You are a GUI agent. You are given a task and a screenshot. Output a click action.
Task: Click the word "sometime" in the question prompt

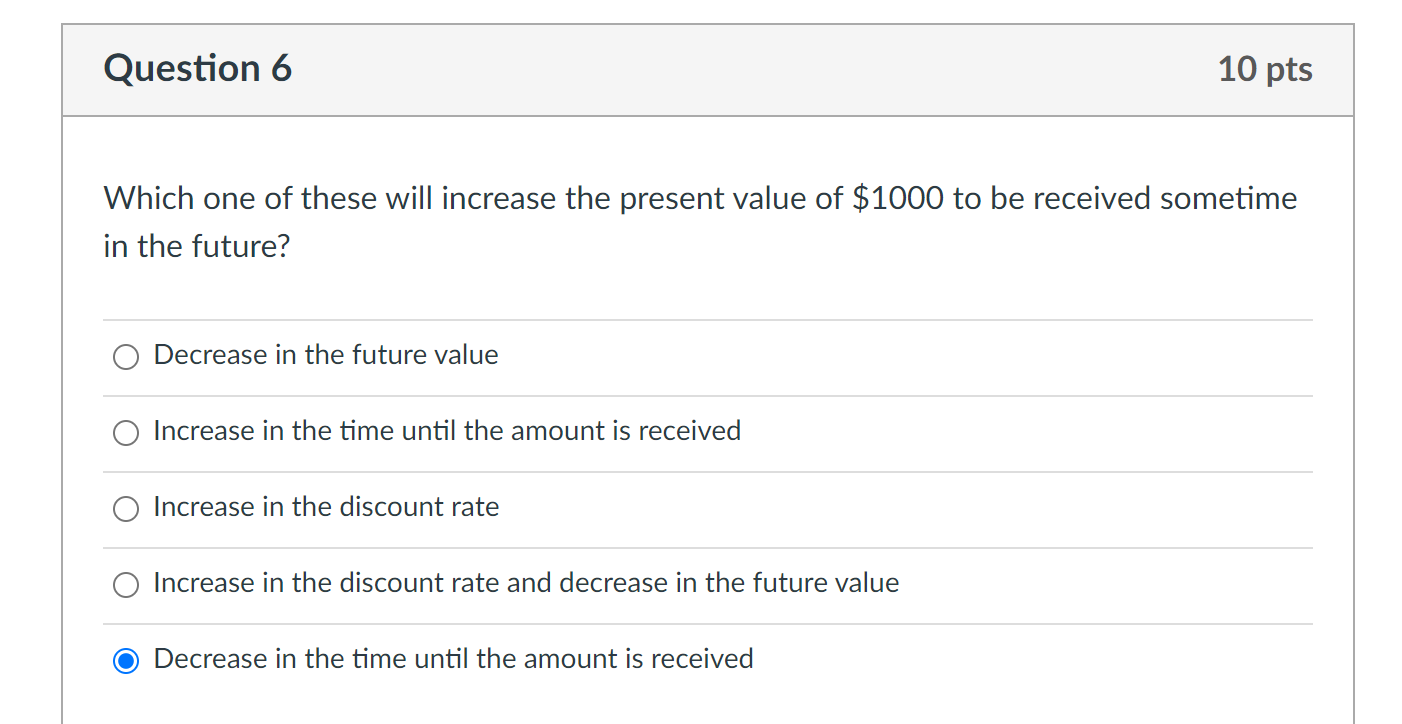click(1228, 199)
